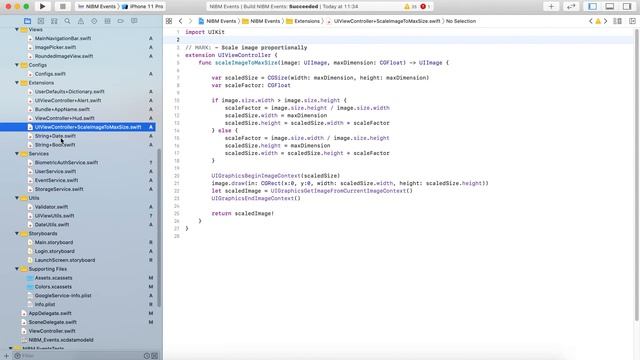Add an editor on the right
The width and height of the screenshot is (640, 360).
point(632,21)
